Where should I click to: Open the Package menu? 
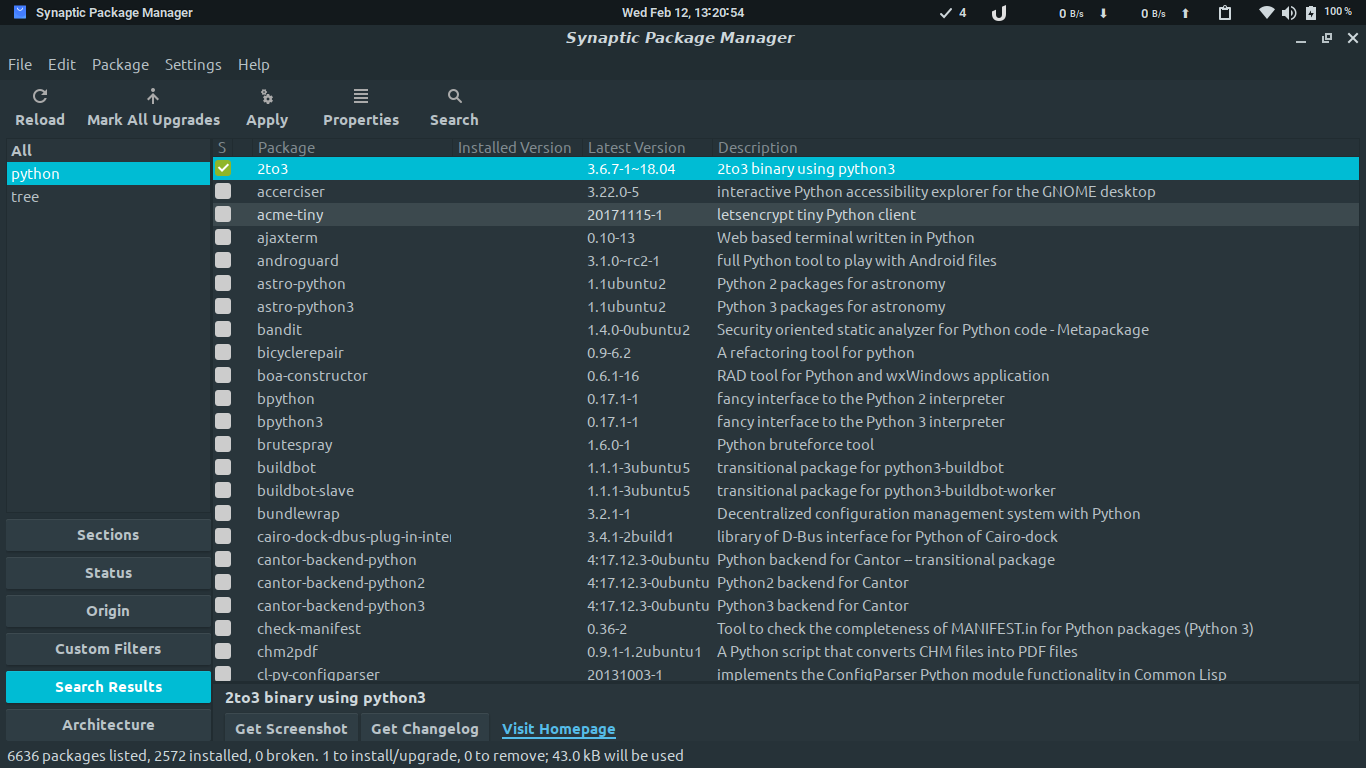coord(120,65)
